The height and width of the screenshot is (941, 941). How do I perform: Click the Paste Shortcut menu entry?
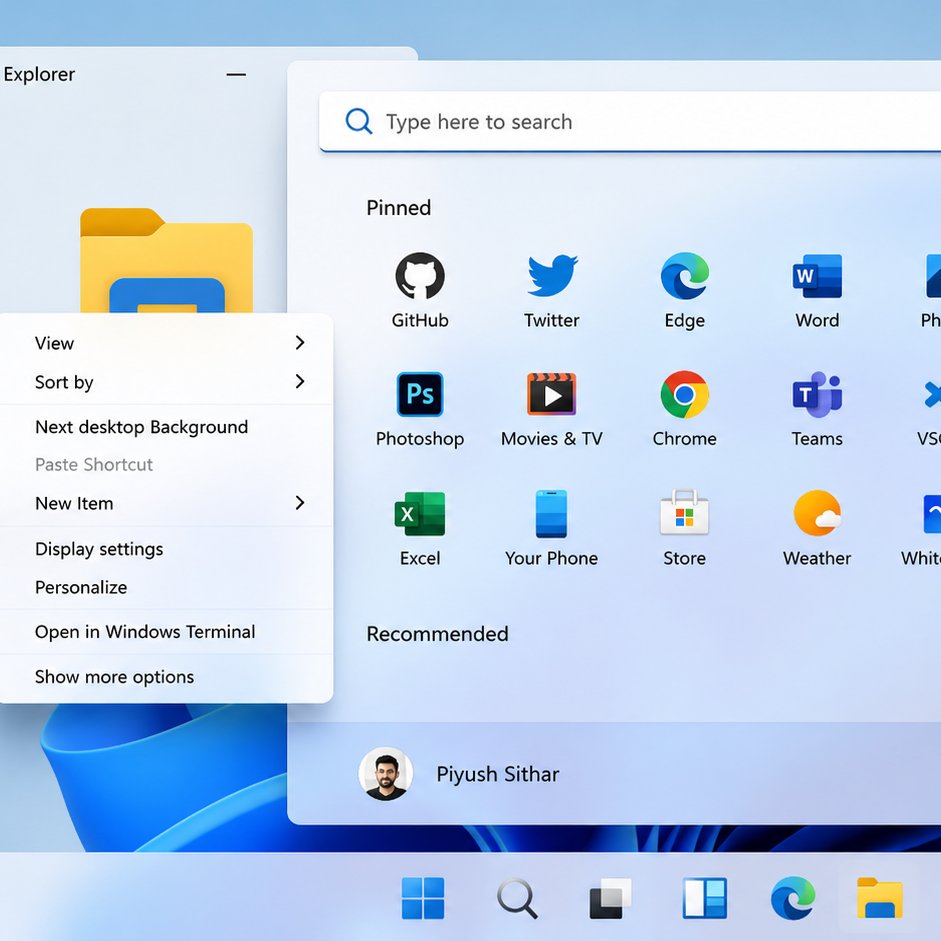(166, 464)
